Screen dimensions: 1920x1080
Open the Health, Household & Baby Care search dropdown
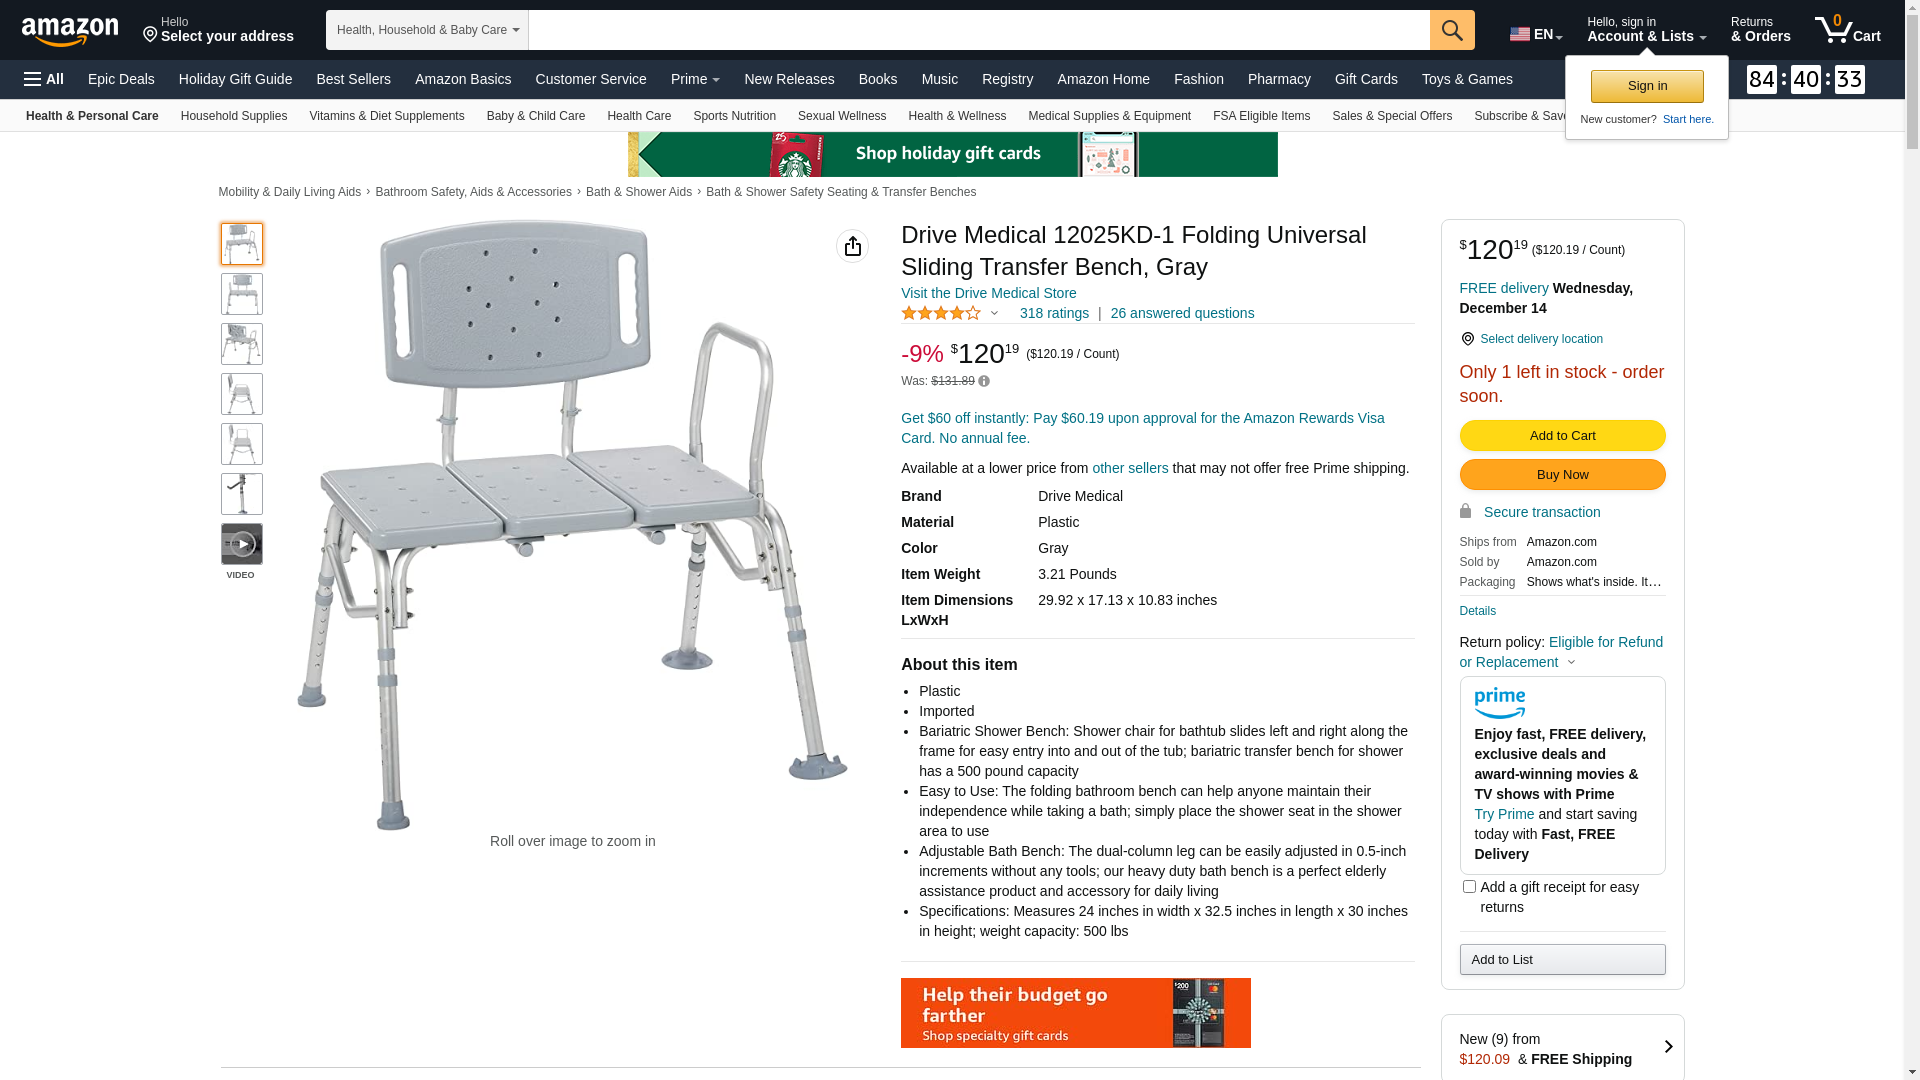[x=427, y=30]
